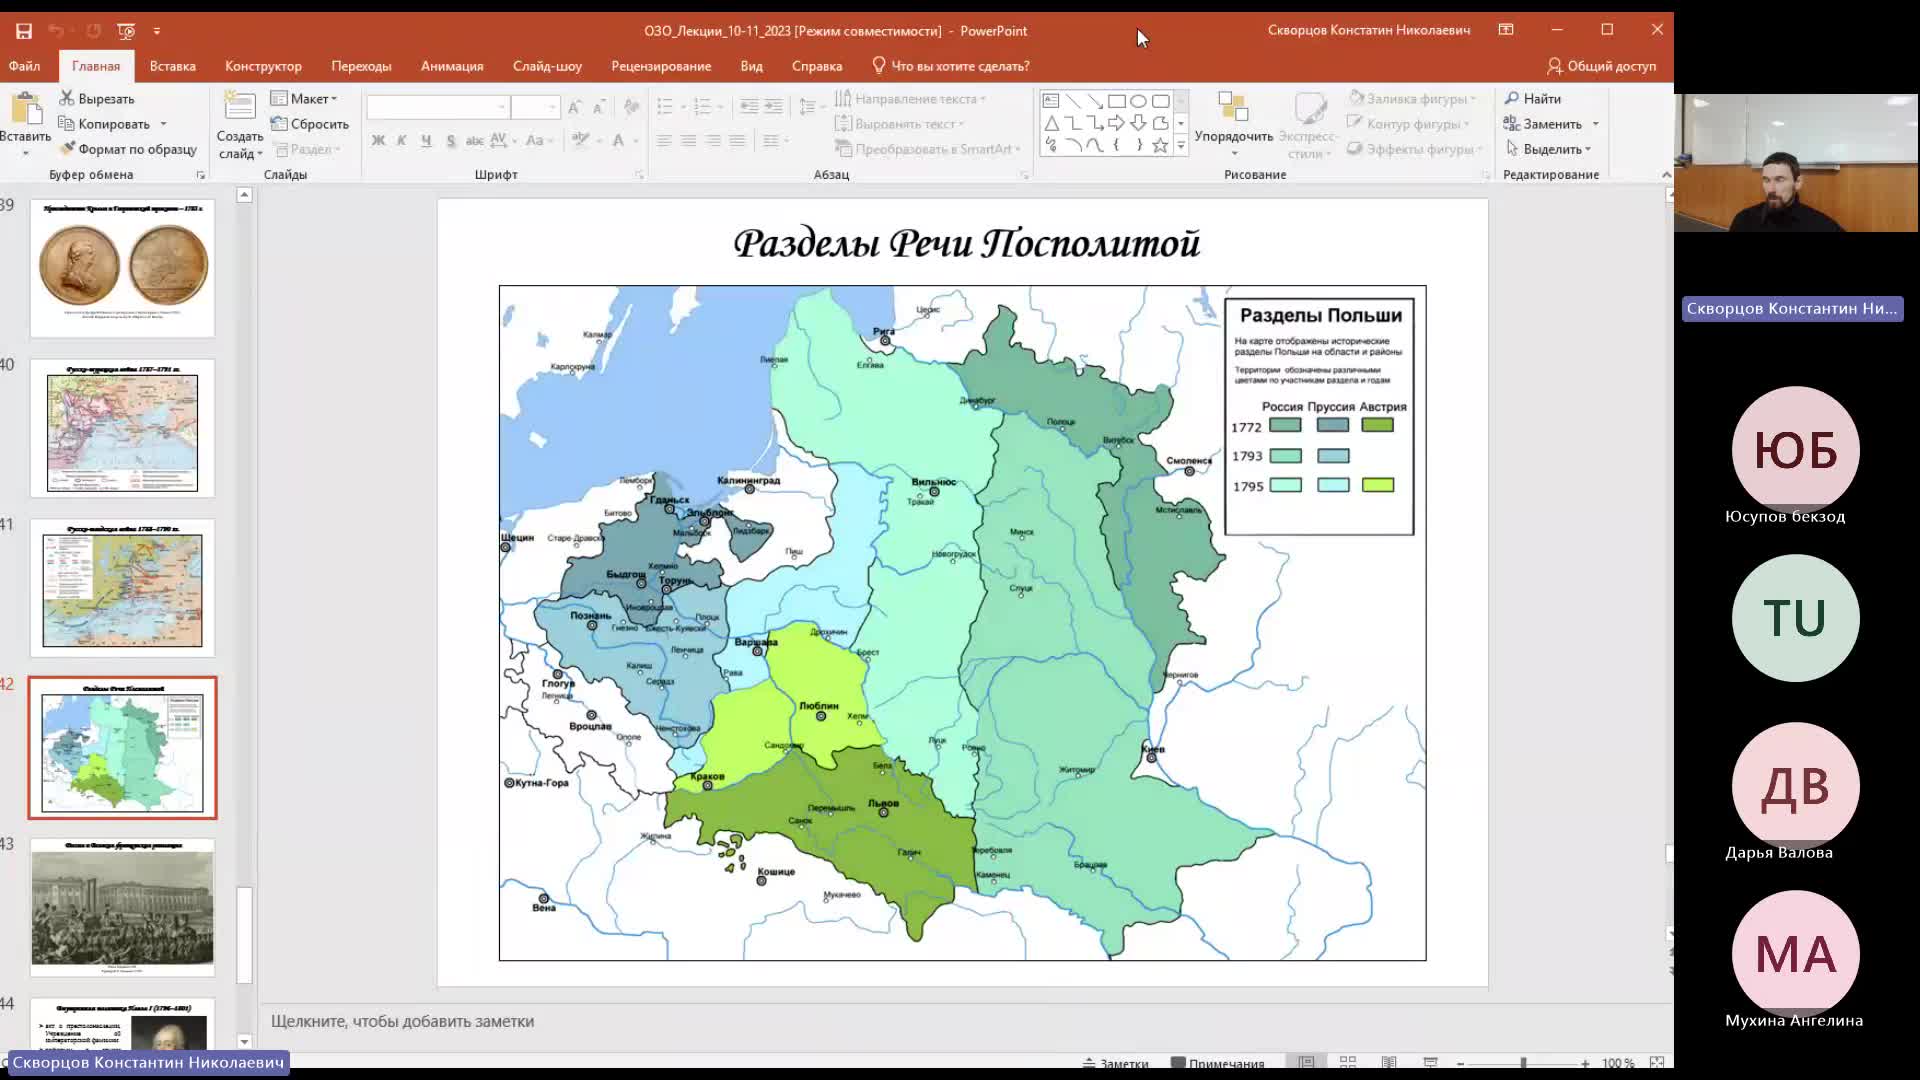Viewport: 1920px width, 1080px height.
Task: Toggle bold (Ж) formatting
Action: point(378,141)
